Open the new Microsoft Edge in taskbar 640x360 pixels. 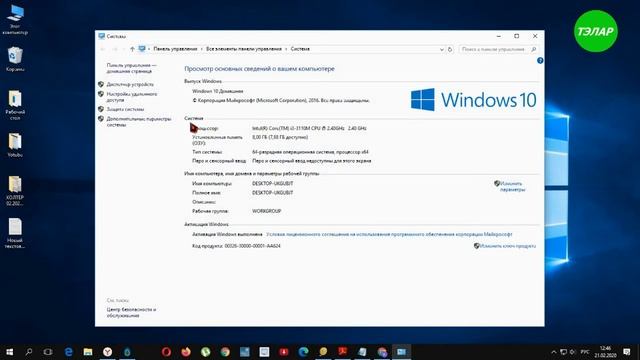coord(303,351)
